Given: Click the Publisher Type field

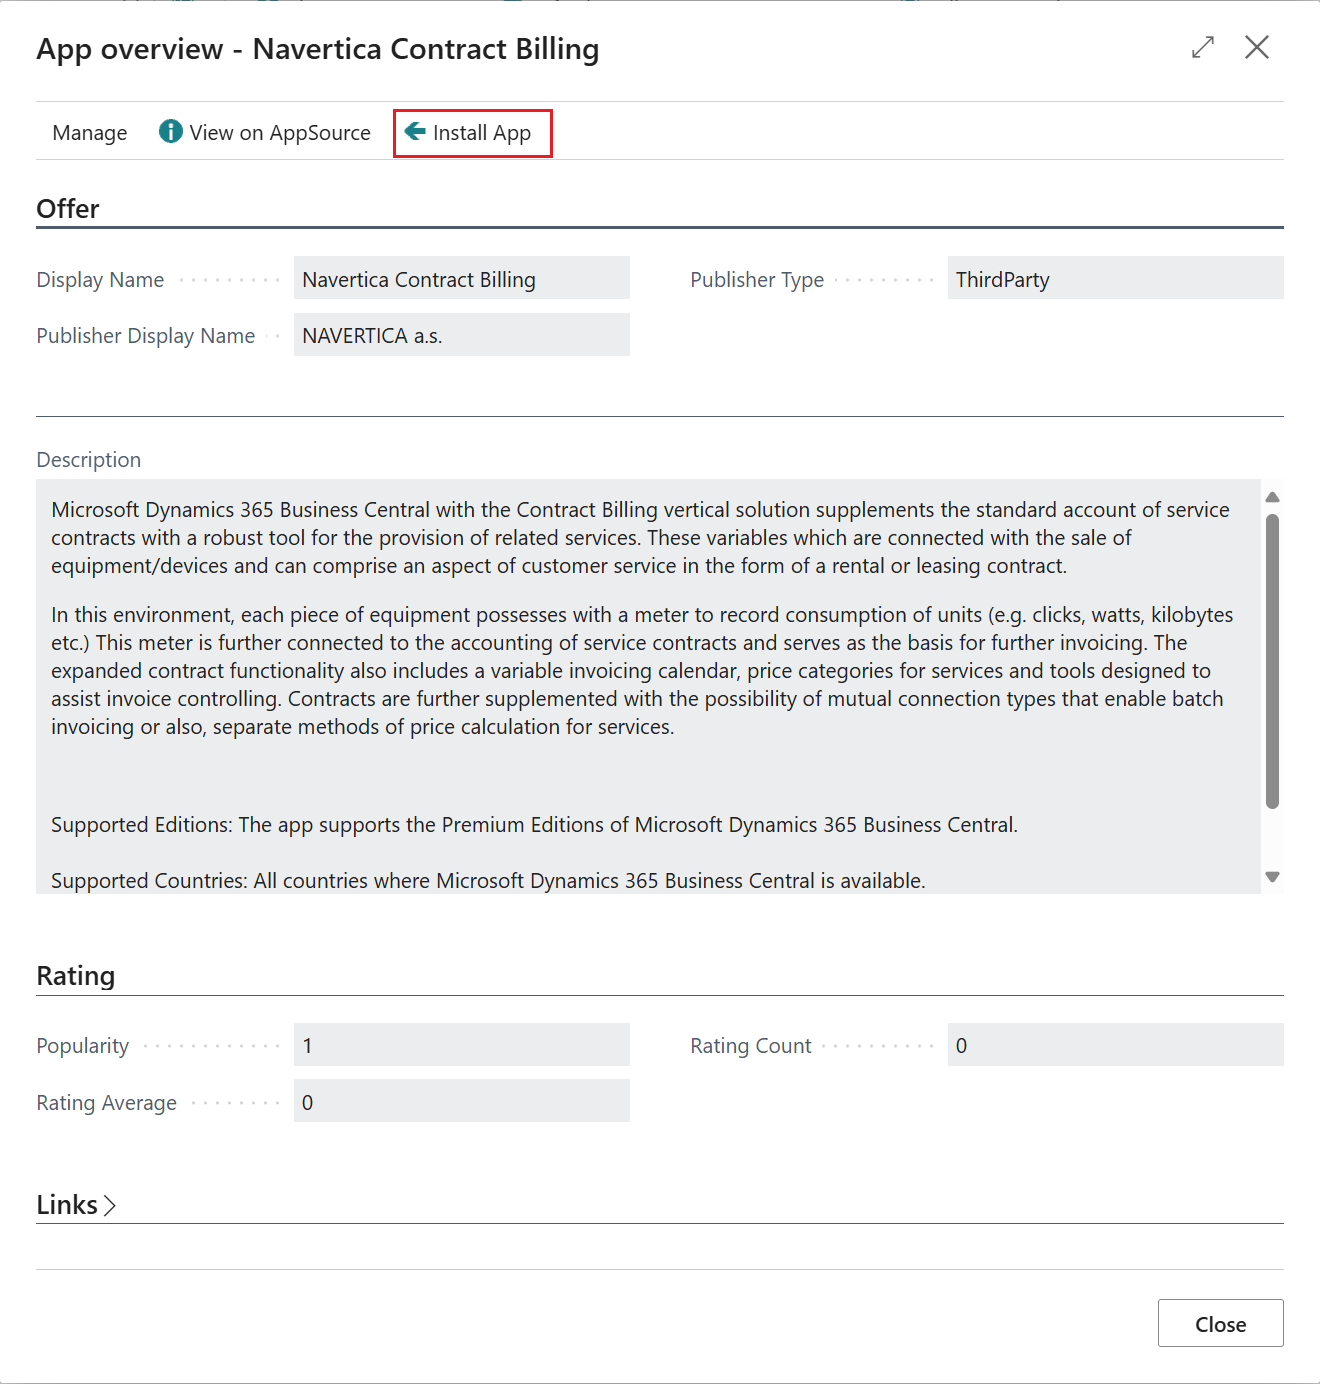Looking at the screenshot, I should click(1114, 279).
